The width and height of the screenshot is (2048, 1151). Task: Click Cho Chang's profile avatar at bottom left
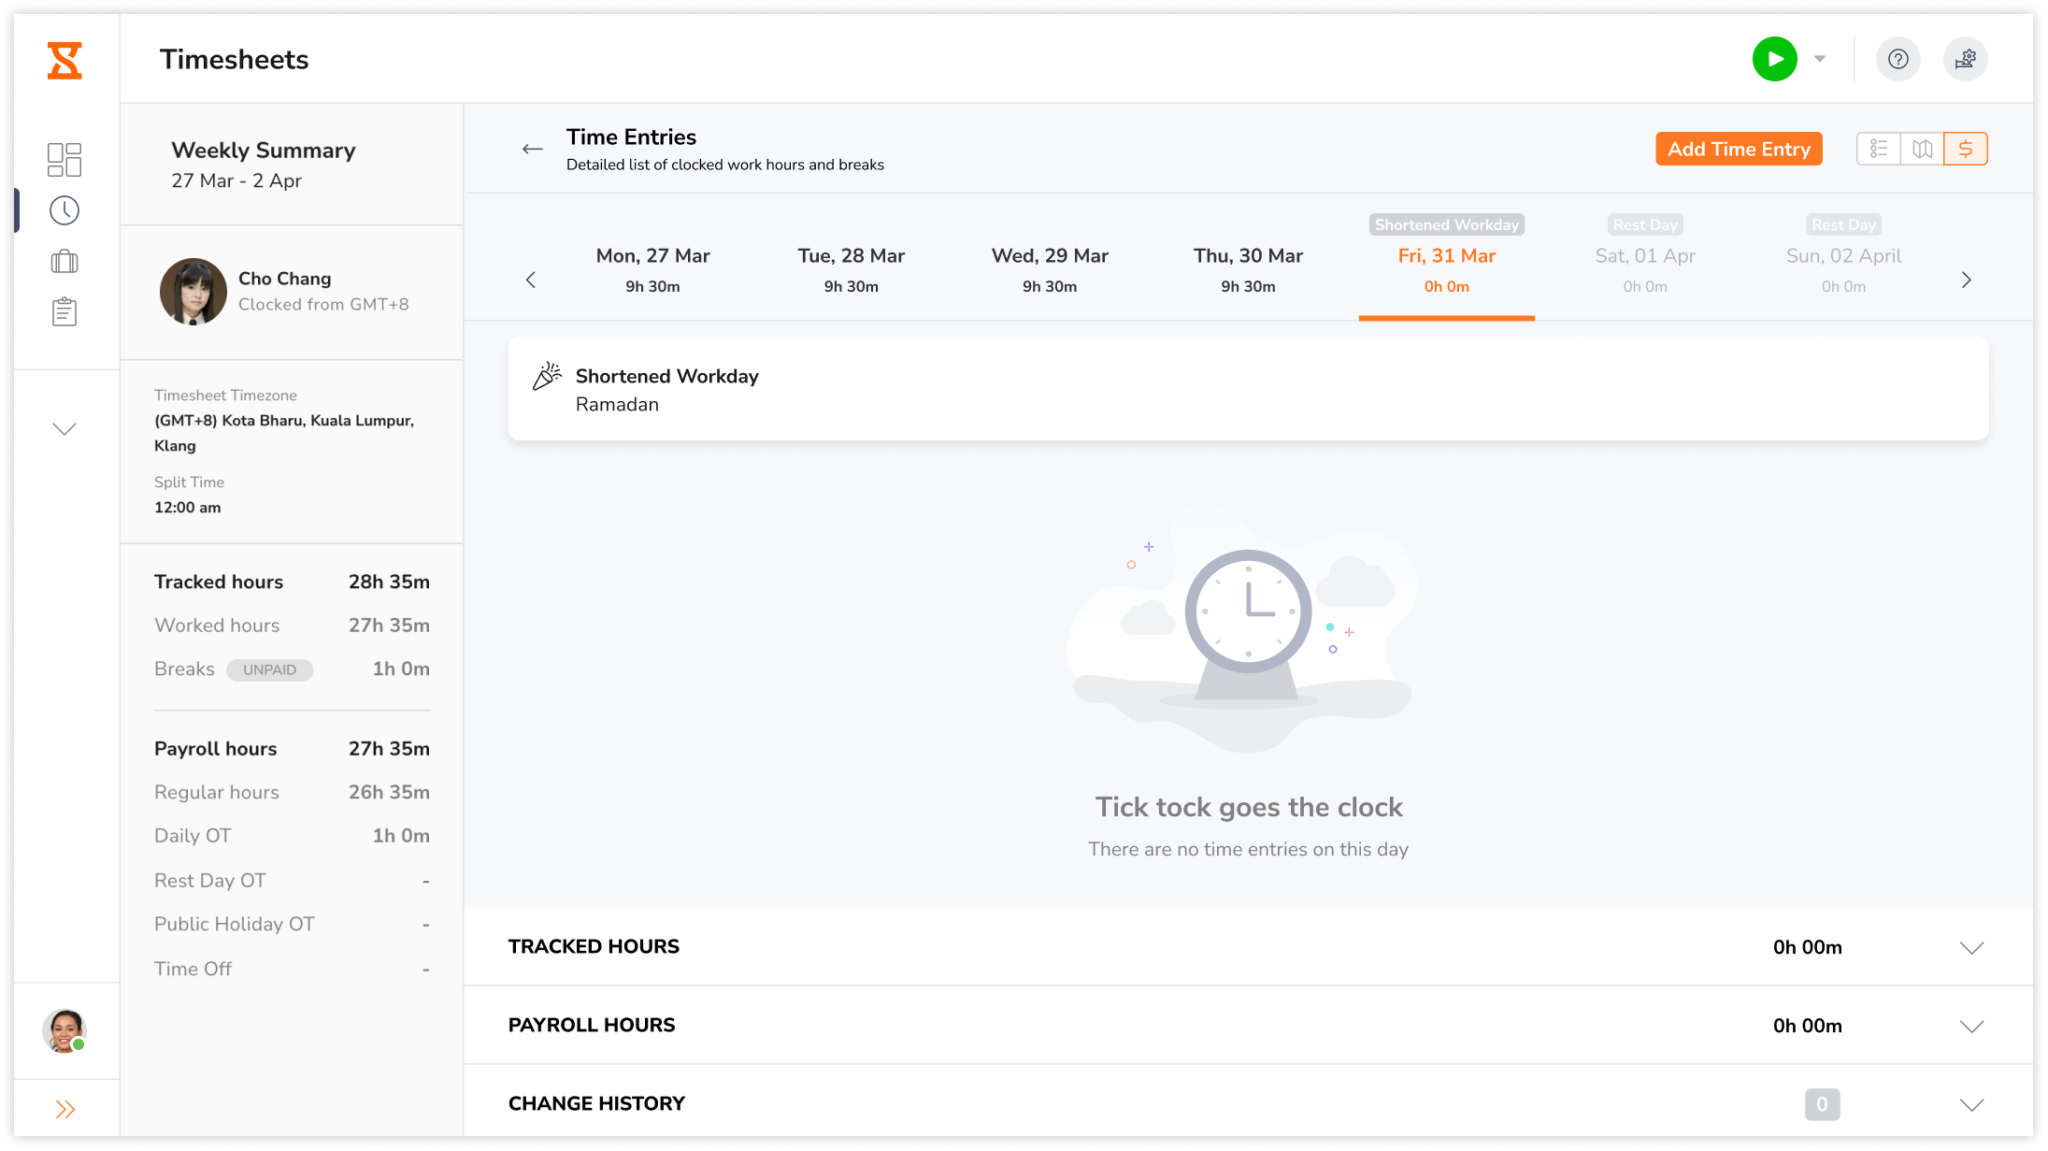[x=63, y=1031]
